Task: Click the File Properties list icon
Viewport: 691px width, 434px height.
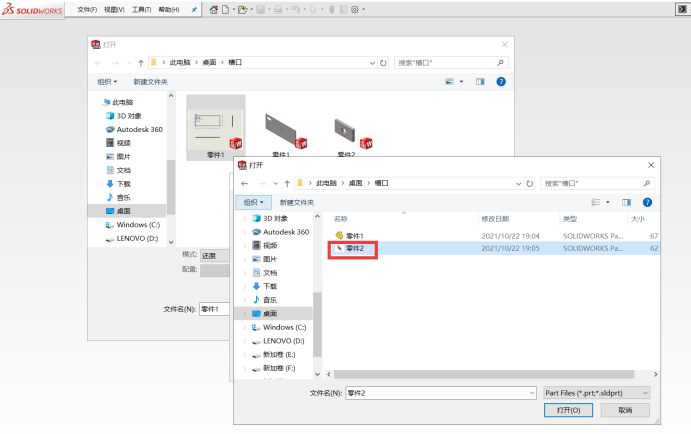Action: (343, 9)
